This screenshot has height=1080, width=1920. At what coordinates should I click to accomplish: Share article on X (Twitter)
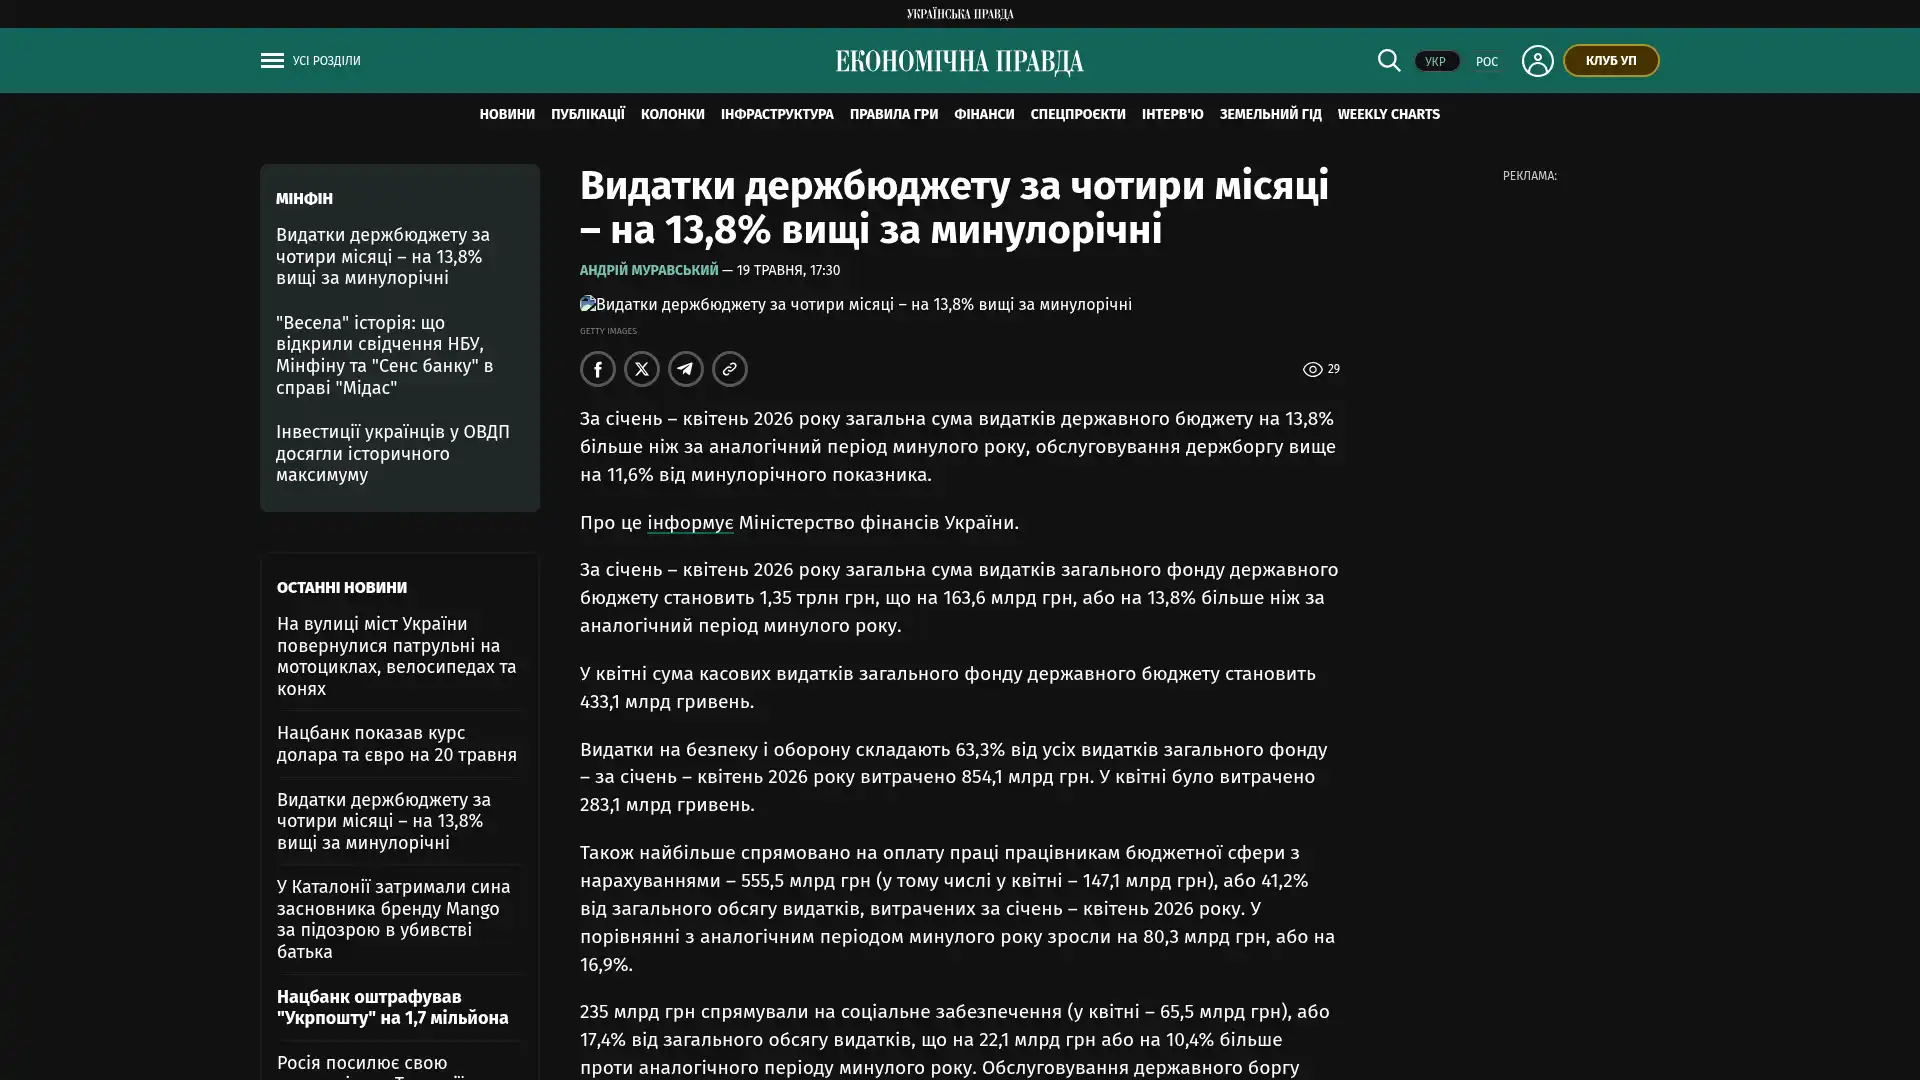tap(642, 369)
